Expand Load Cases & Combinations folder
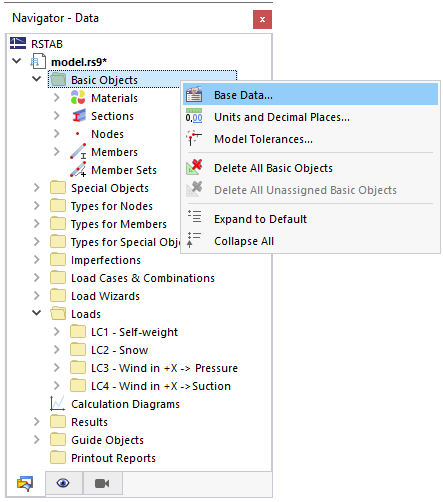Screen dimensions: 443x502 tap(37, 278)
